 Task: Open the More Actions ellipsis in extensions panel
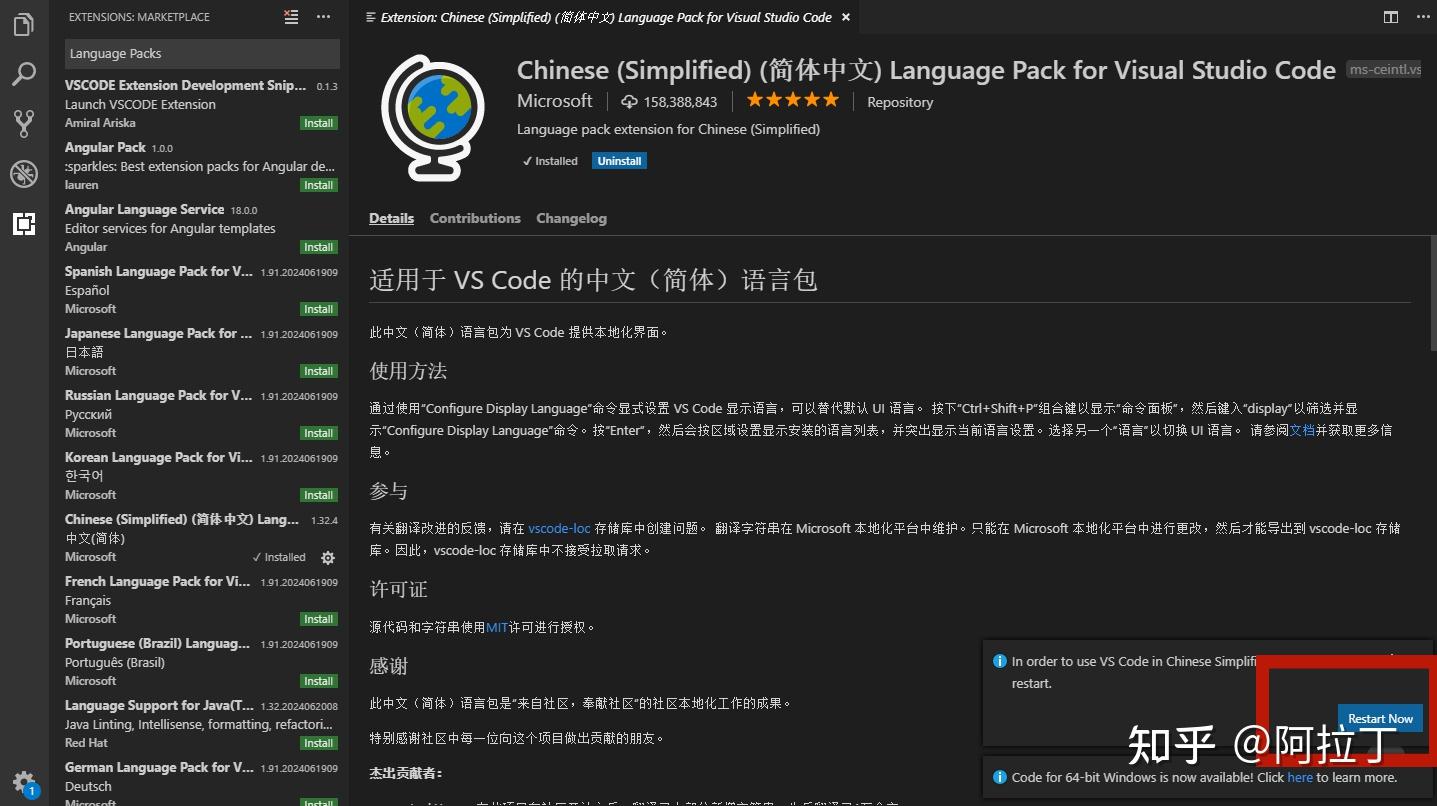pos(323,16)
